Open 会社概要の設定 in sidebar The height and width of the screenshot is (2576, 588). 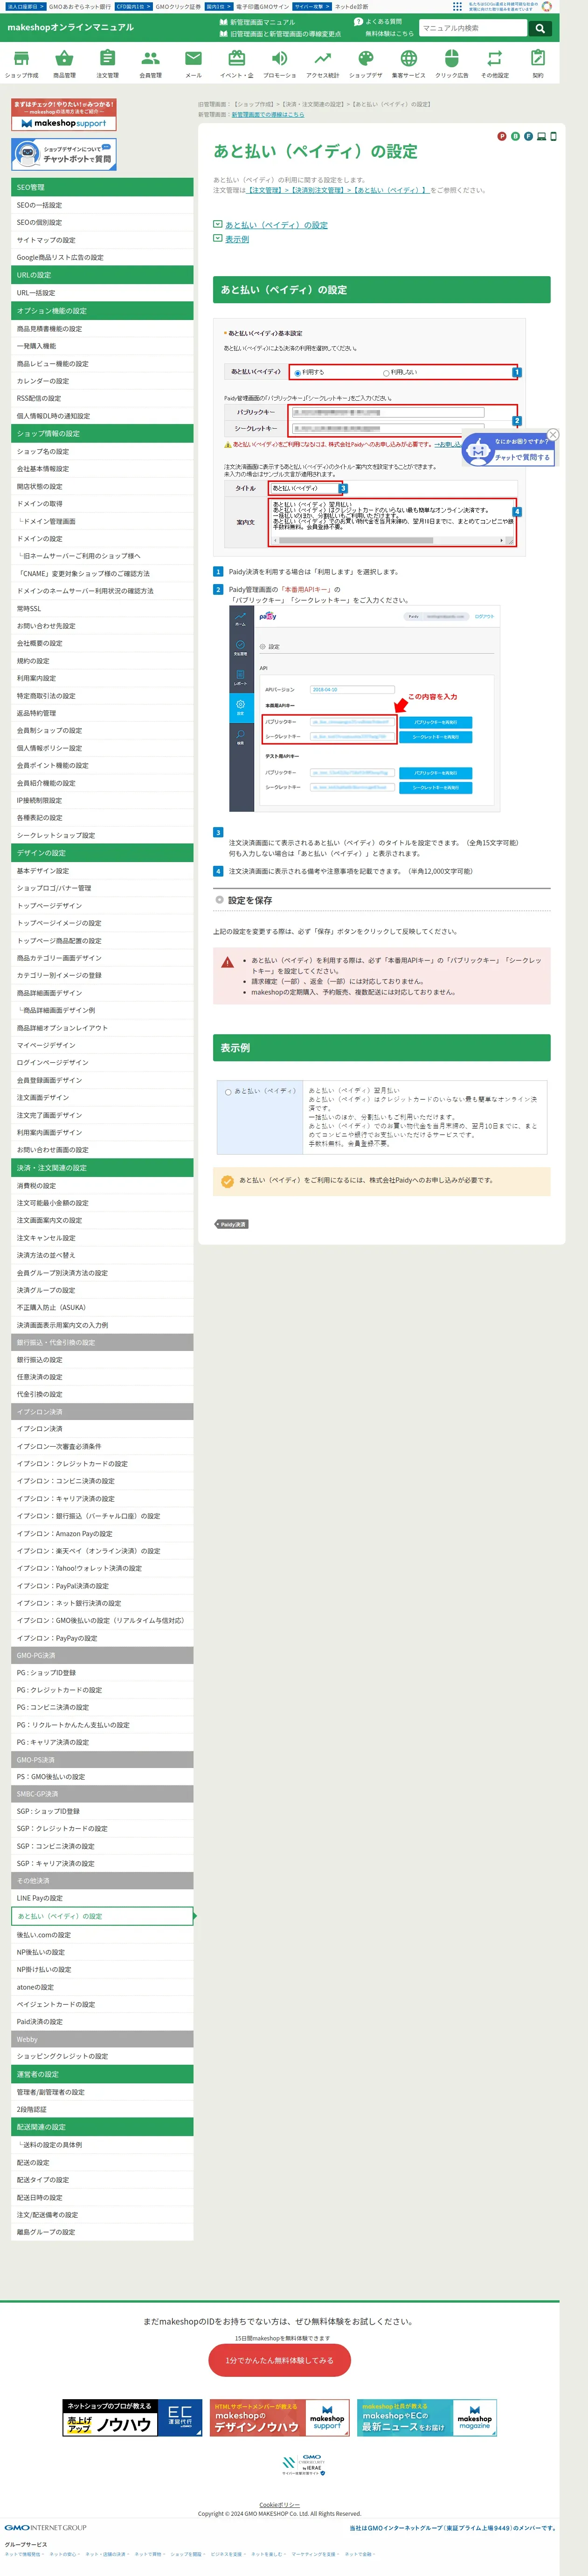[x=102, y=643]
